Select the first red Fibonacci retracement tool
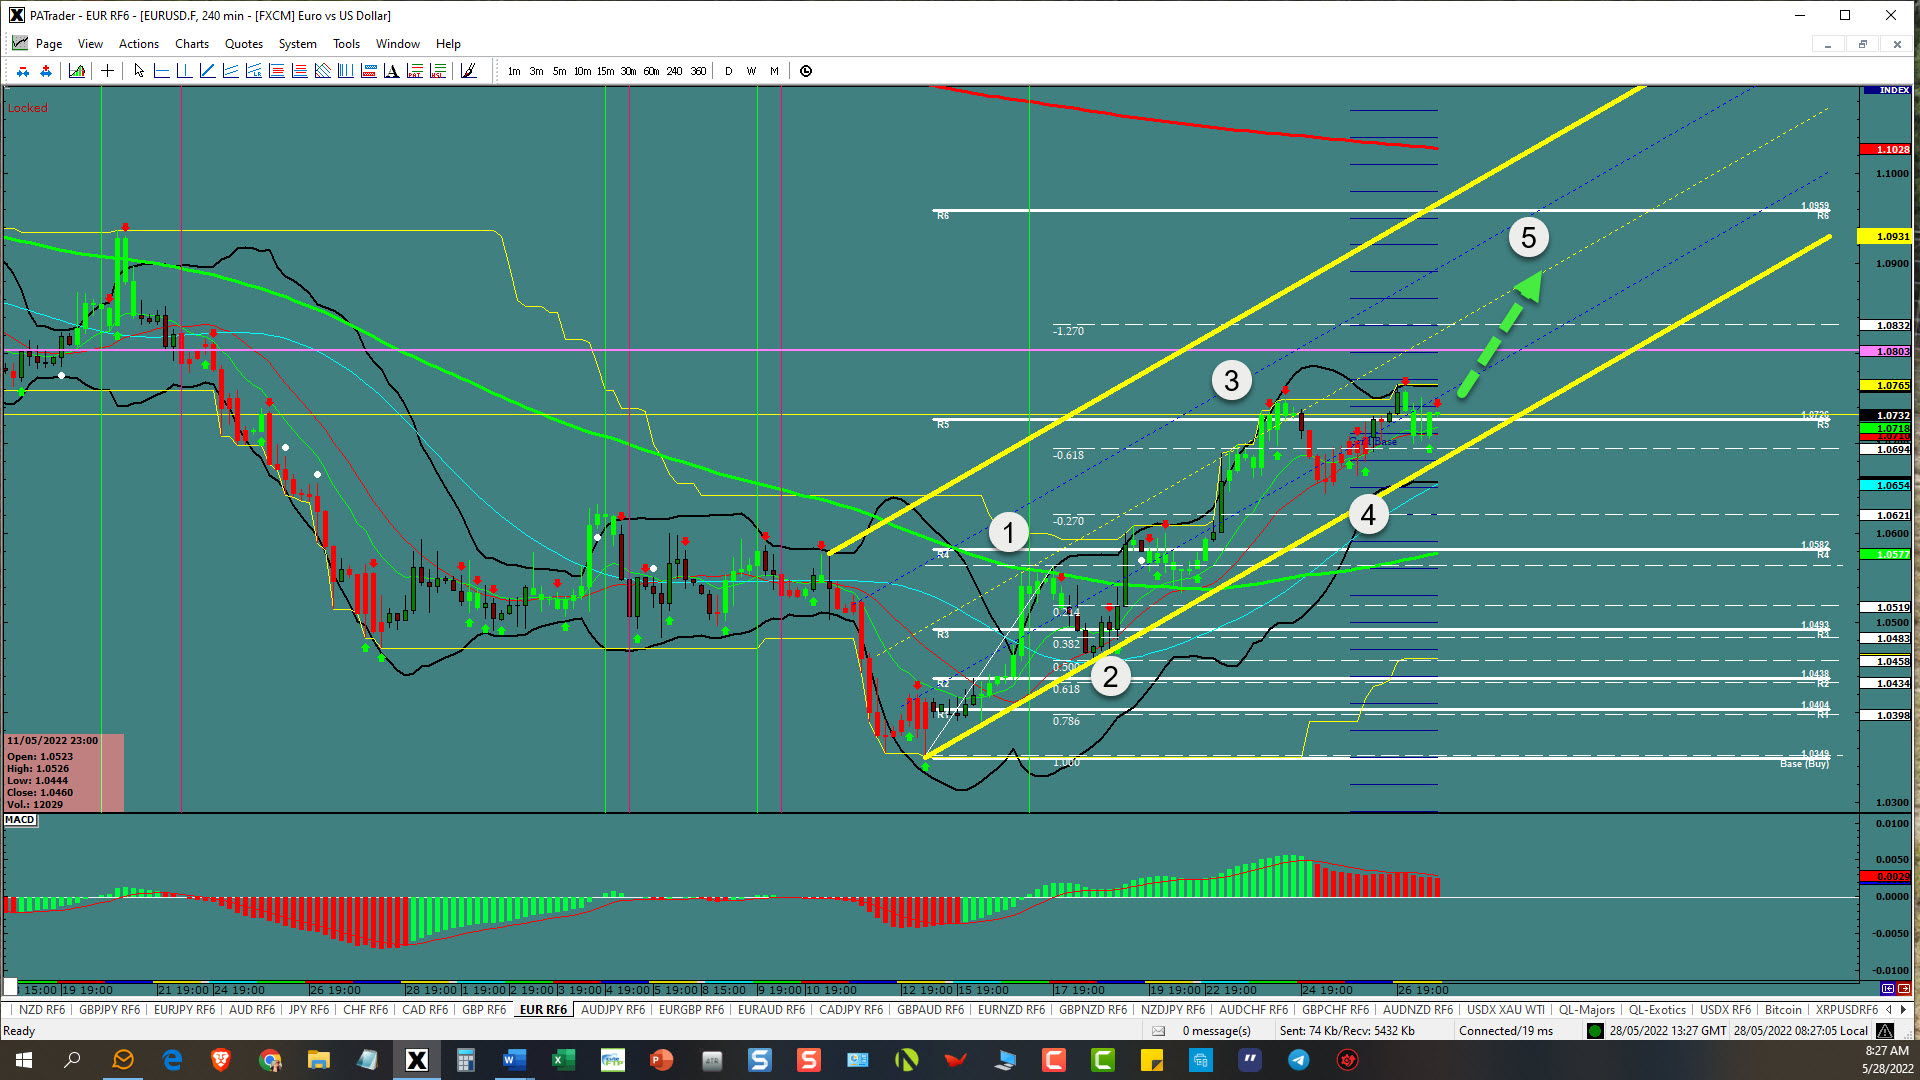 277,71
